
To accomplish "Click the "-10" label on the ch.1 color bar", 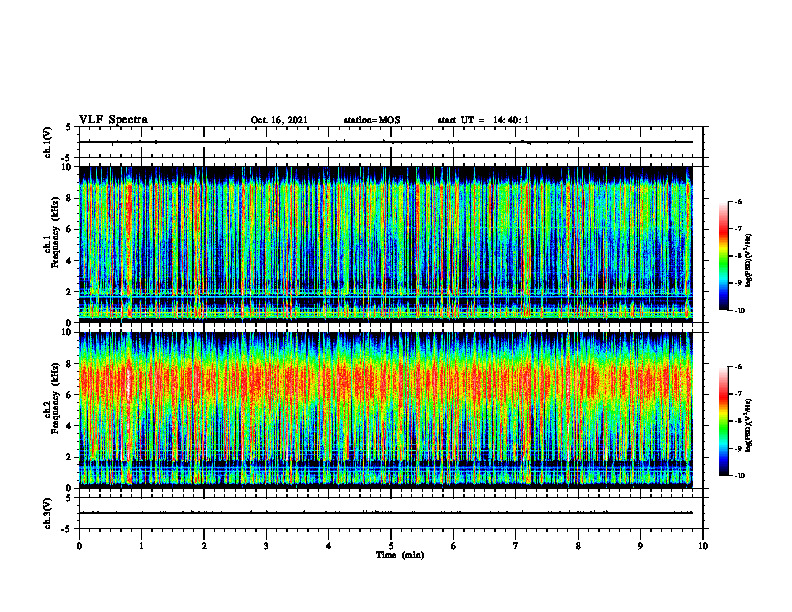I will click(739, 311).
